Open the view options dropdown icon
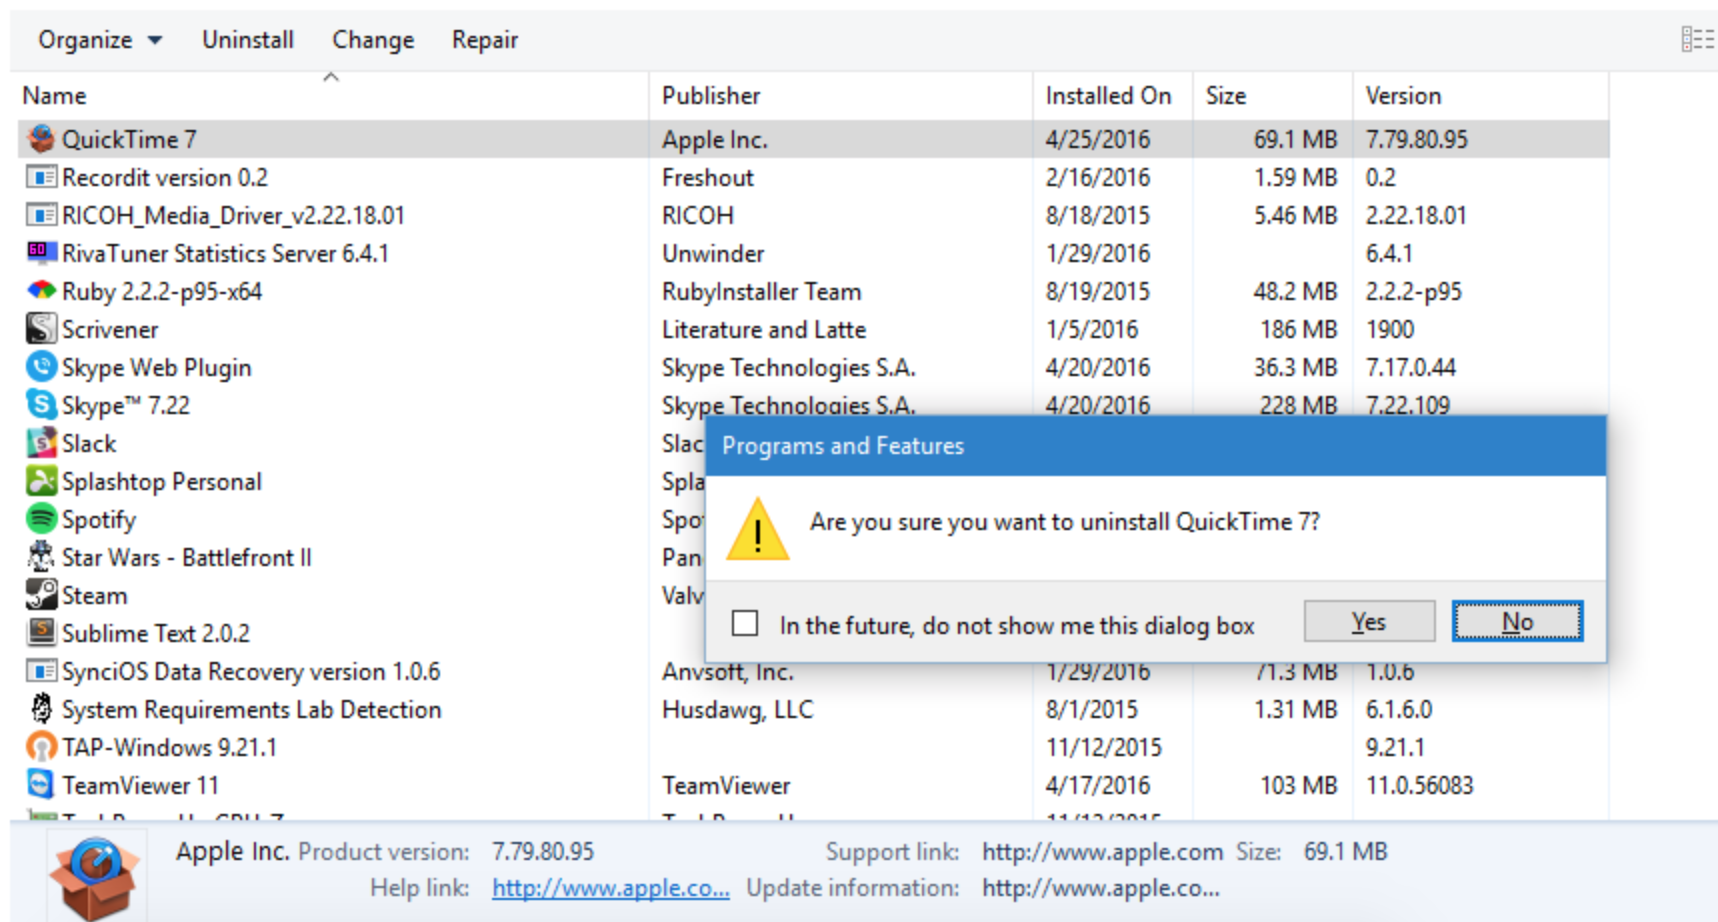1718x922 pixels. 1696,40
